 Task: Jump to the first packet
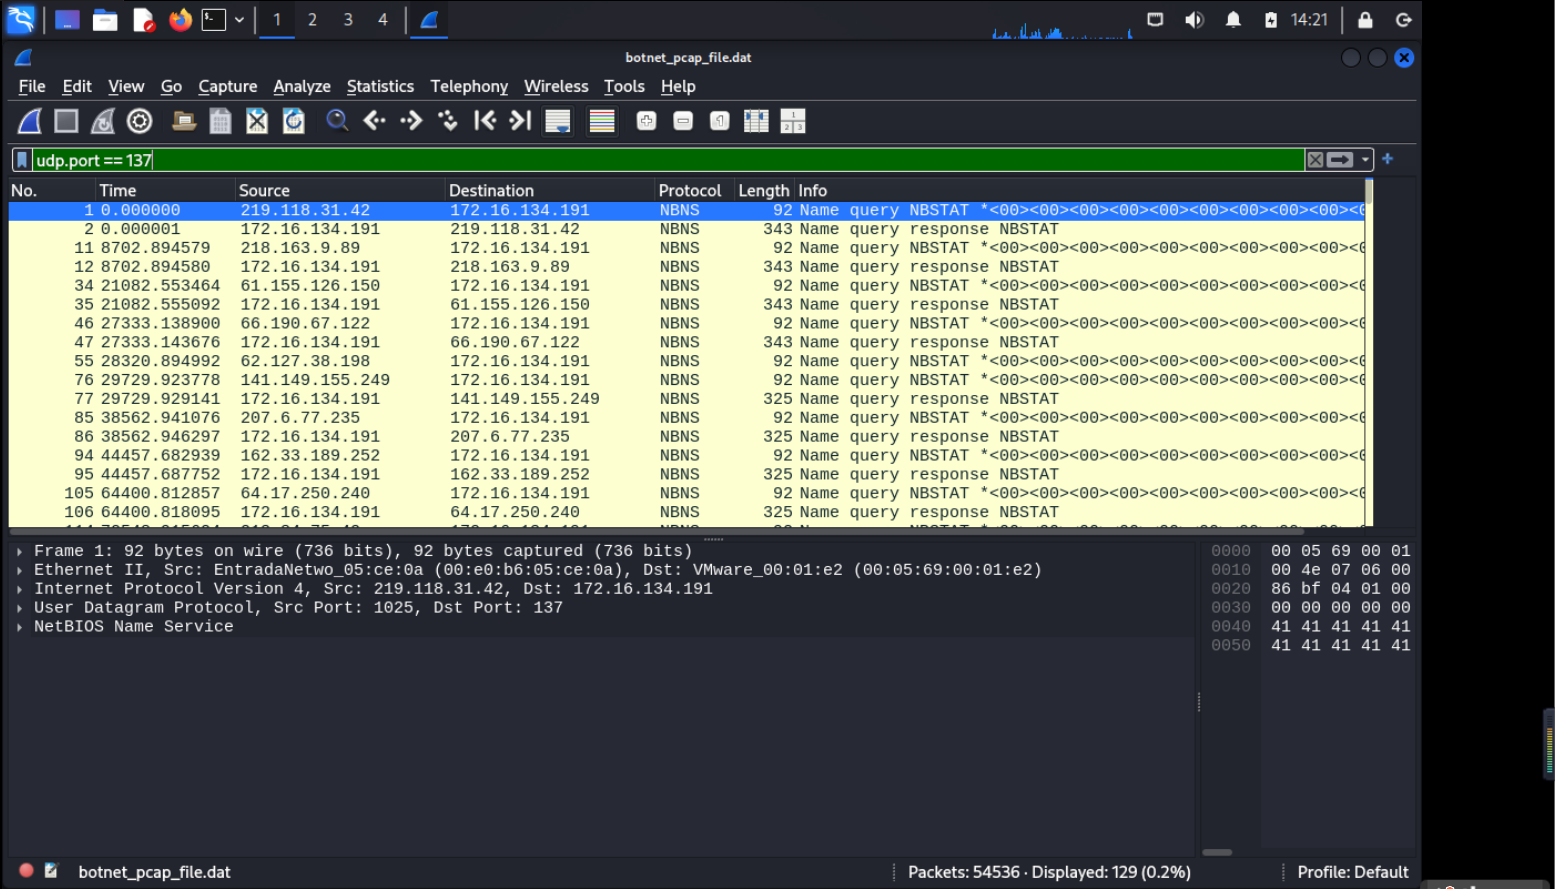pyautogui.click(x=485, y=121)
